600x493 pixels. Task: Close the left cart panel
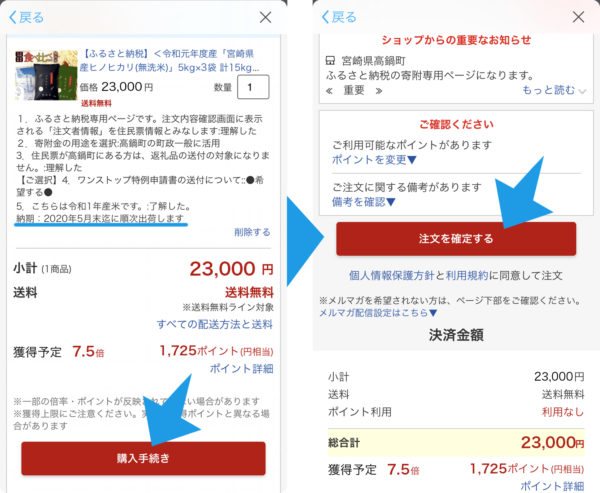pyautogui.click(x=265, y=17)
